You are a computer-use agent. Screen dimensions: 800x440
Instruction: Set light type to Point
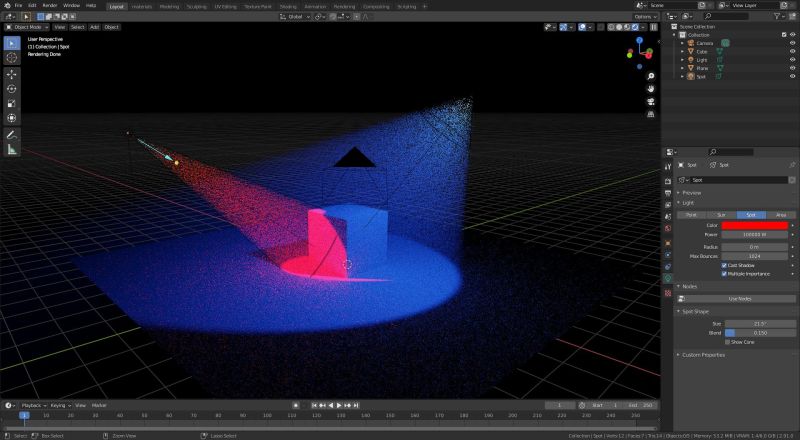[x=691, y=215]
